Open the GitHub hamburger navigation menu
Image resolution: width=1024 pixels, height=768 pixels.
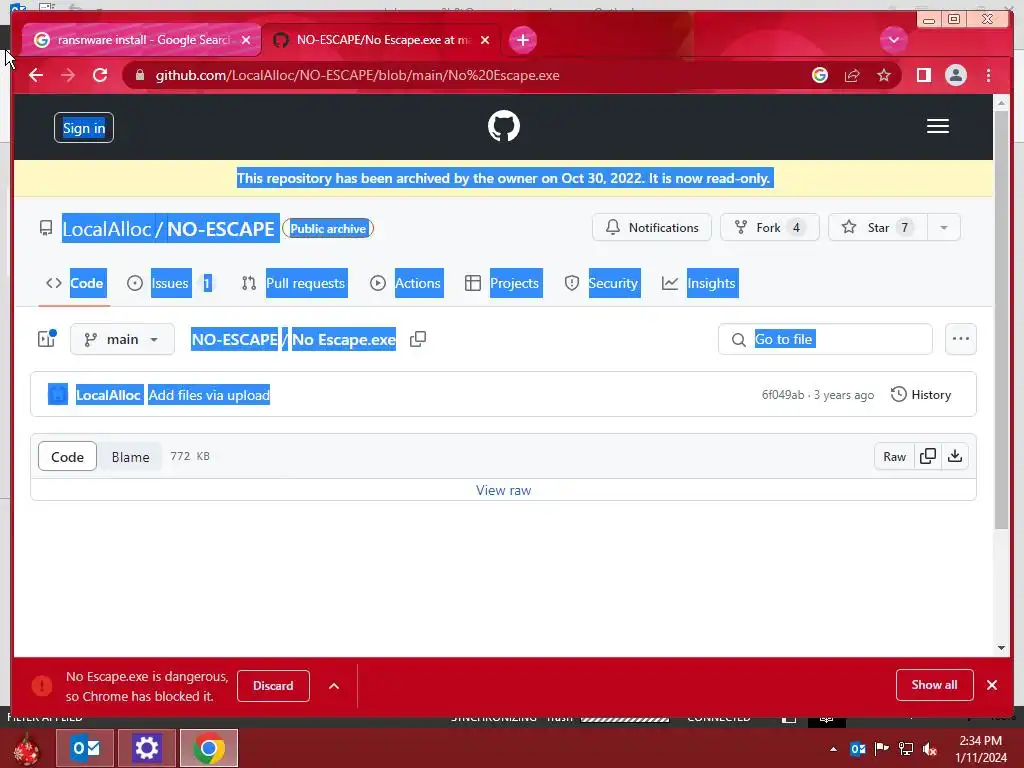[x=937, y=126]
